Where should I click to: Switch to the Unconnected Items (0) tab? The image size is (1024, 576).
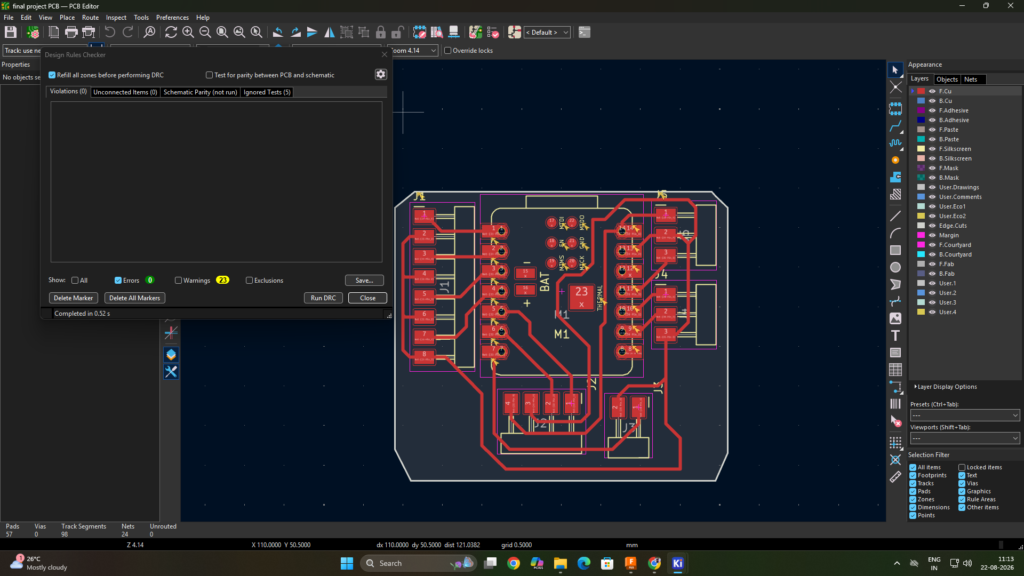[x=125, y=92]
